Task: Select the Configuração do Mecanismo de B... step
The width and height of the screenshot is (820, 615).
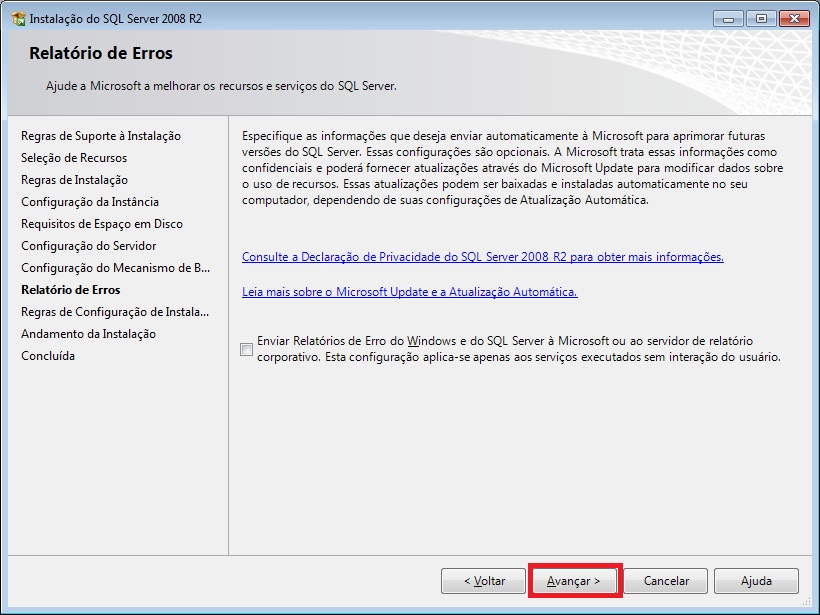Action: [116, 268]
